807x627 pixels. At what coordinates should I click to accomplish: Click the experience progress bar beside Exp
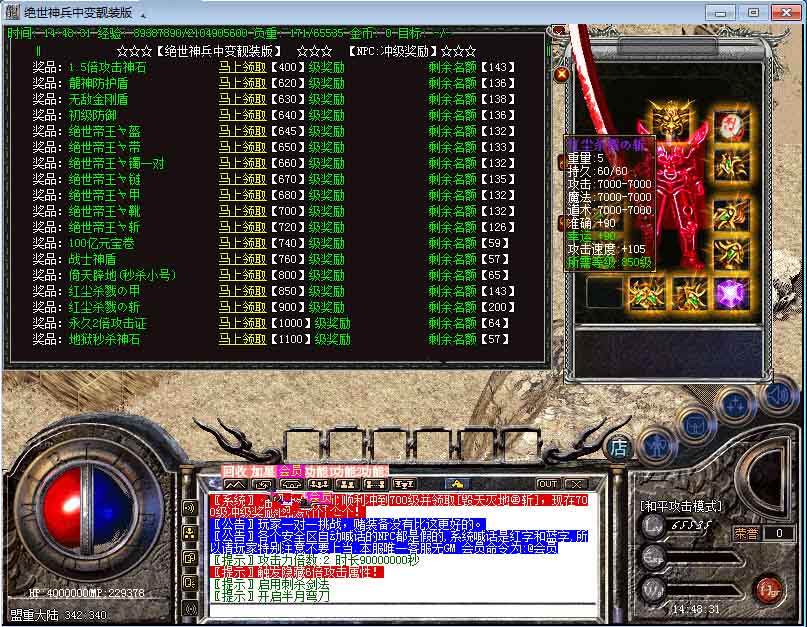(703, 557)
